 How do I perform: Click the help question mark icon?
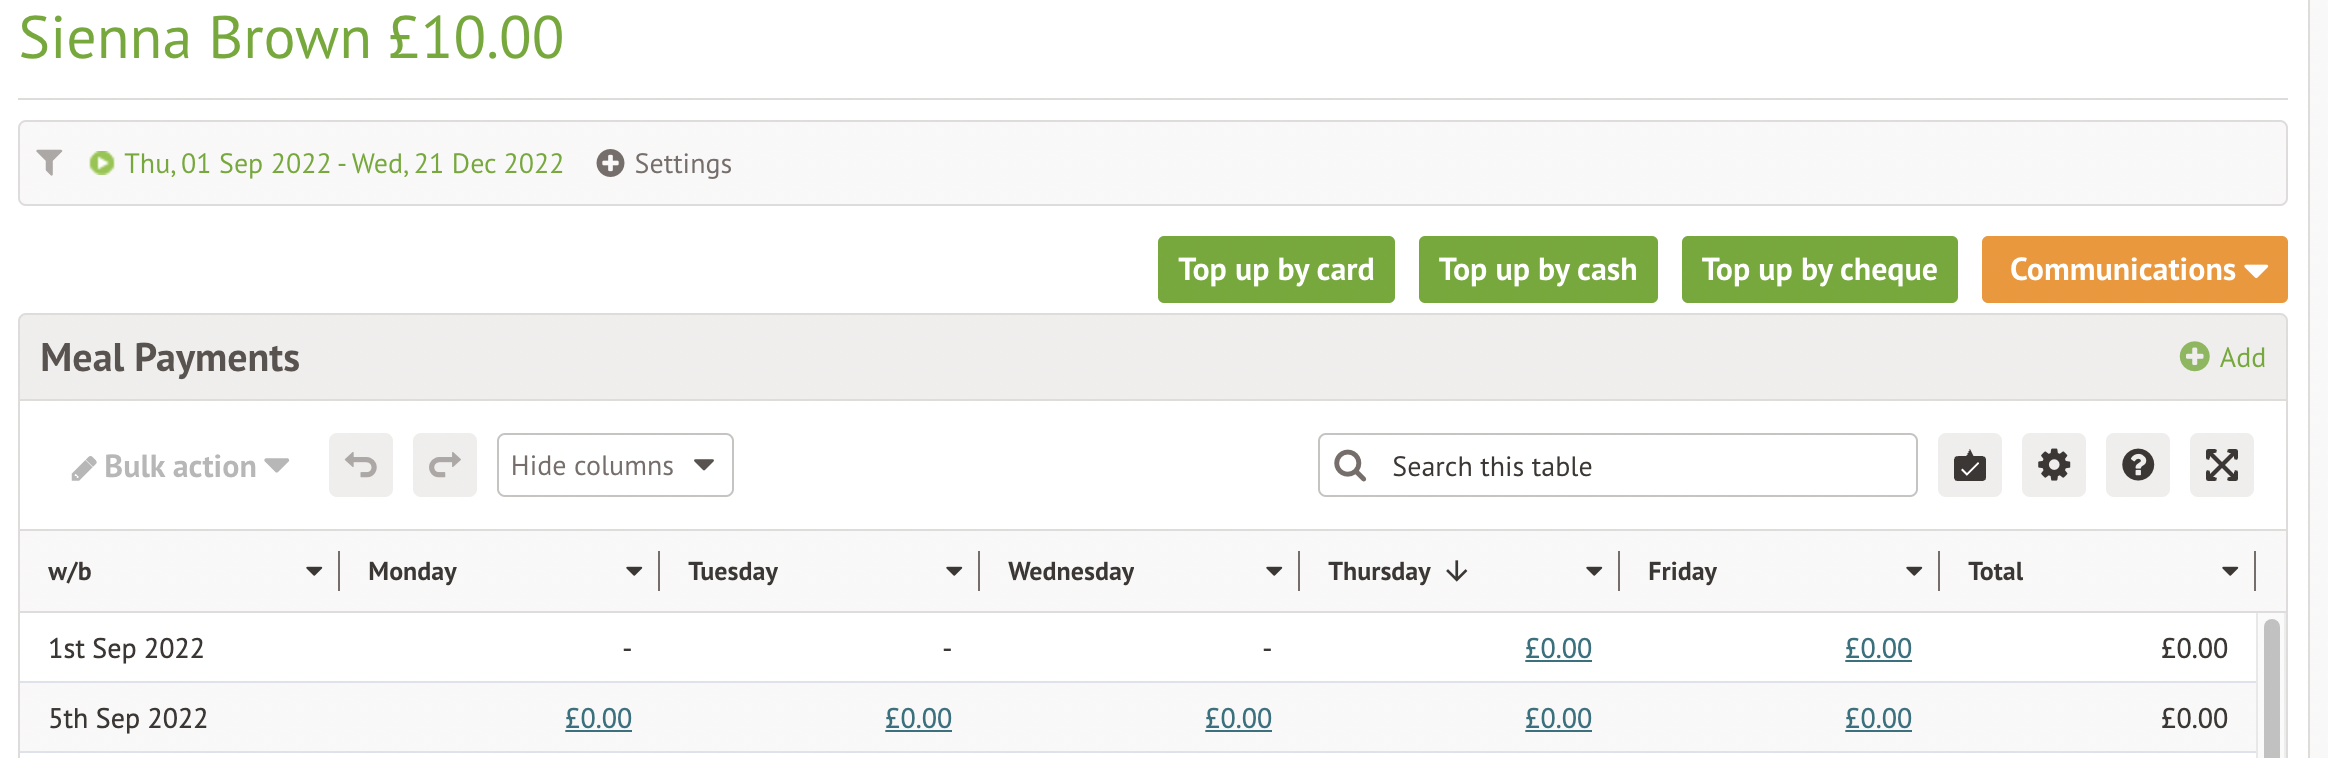(2137, 465)
